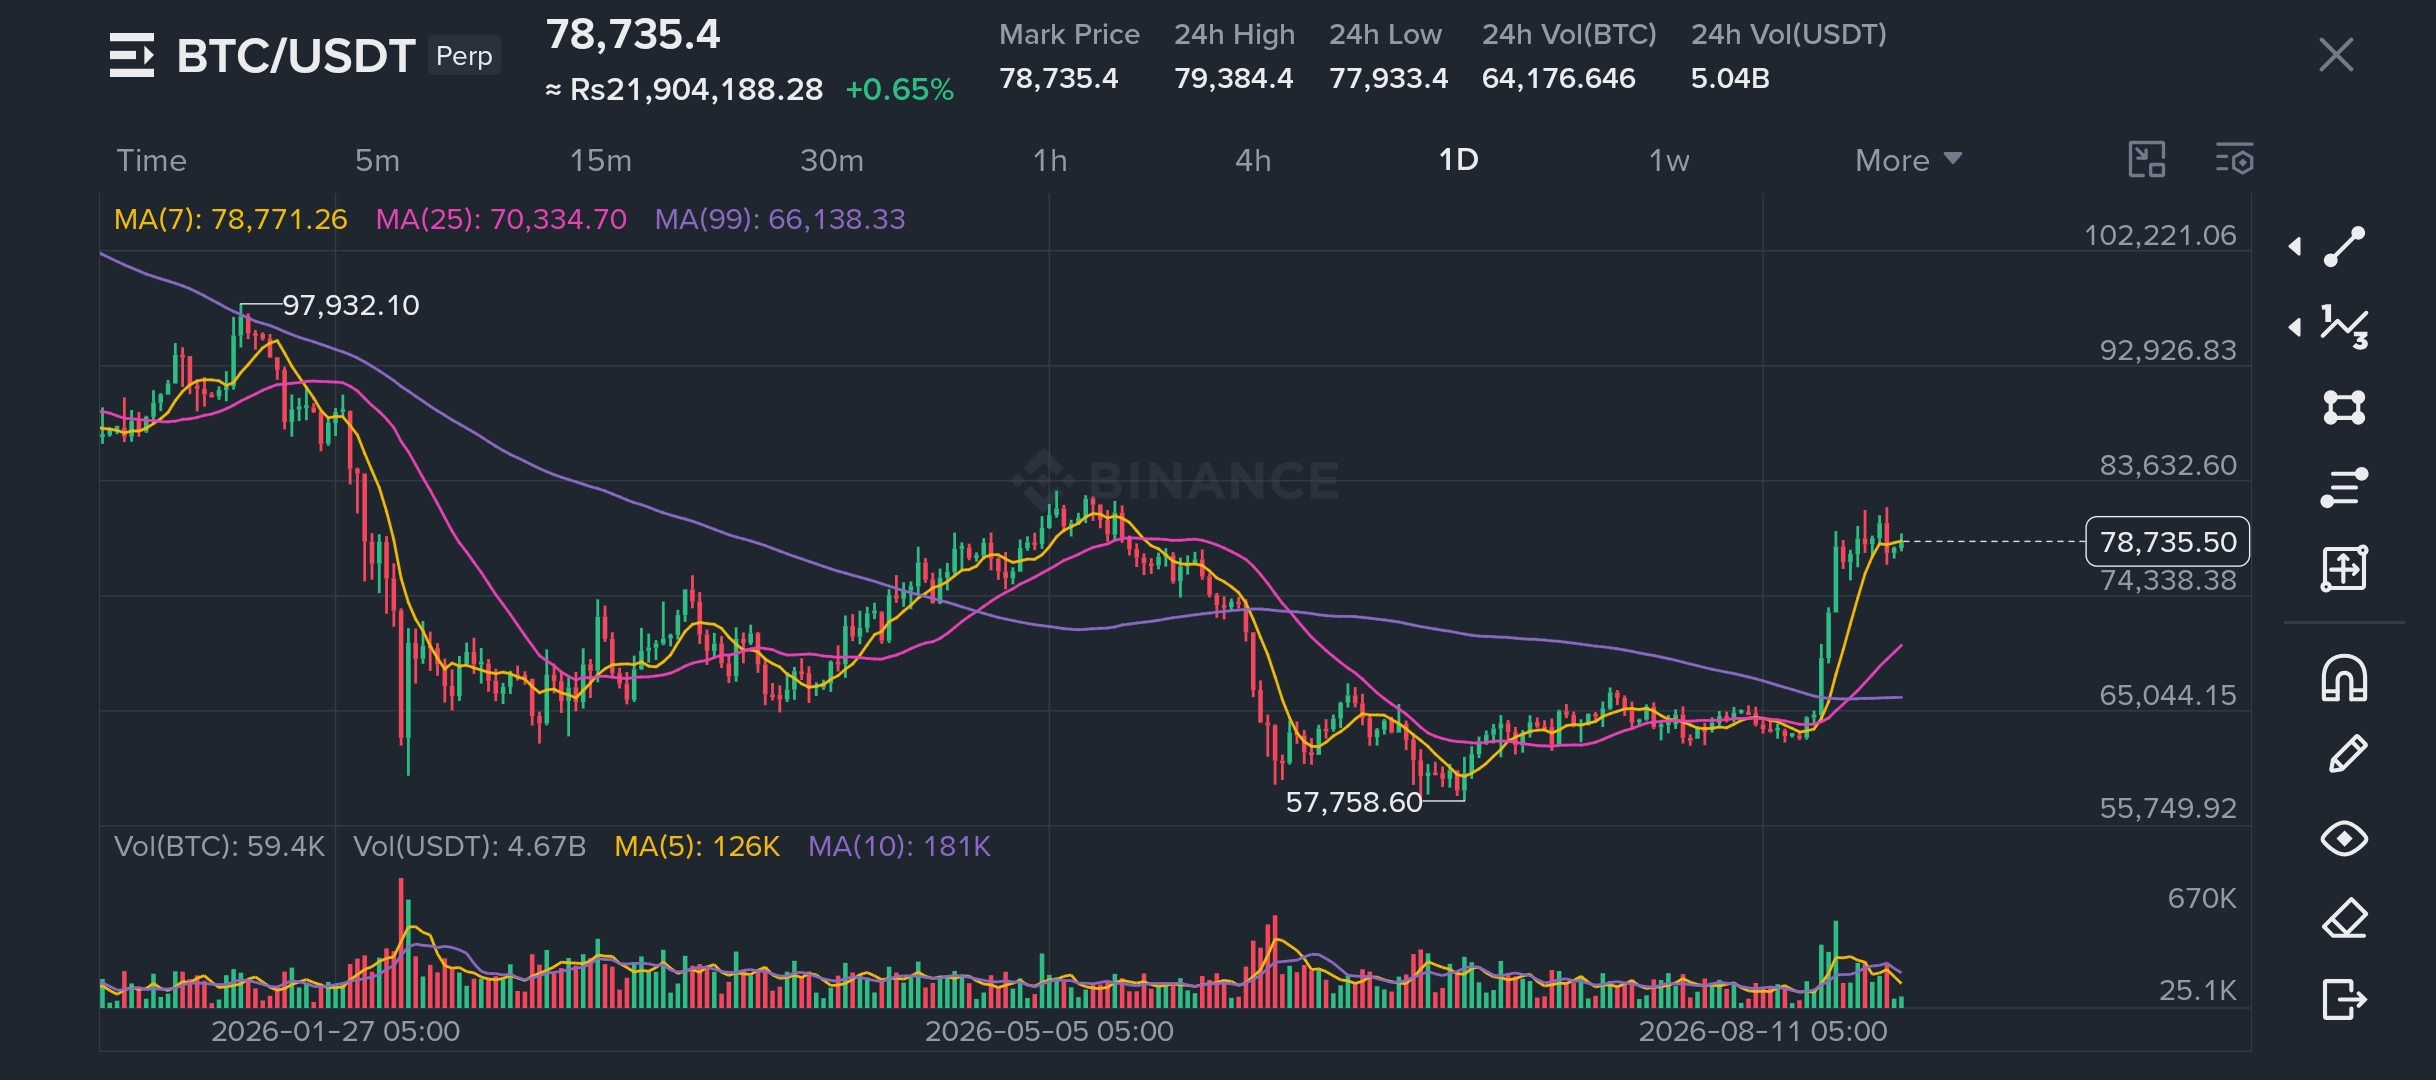Open chart indicator settings icon

2234,160
